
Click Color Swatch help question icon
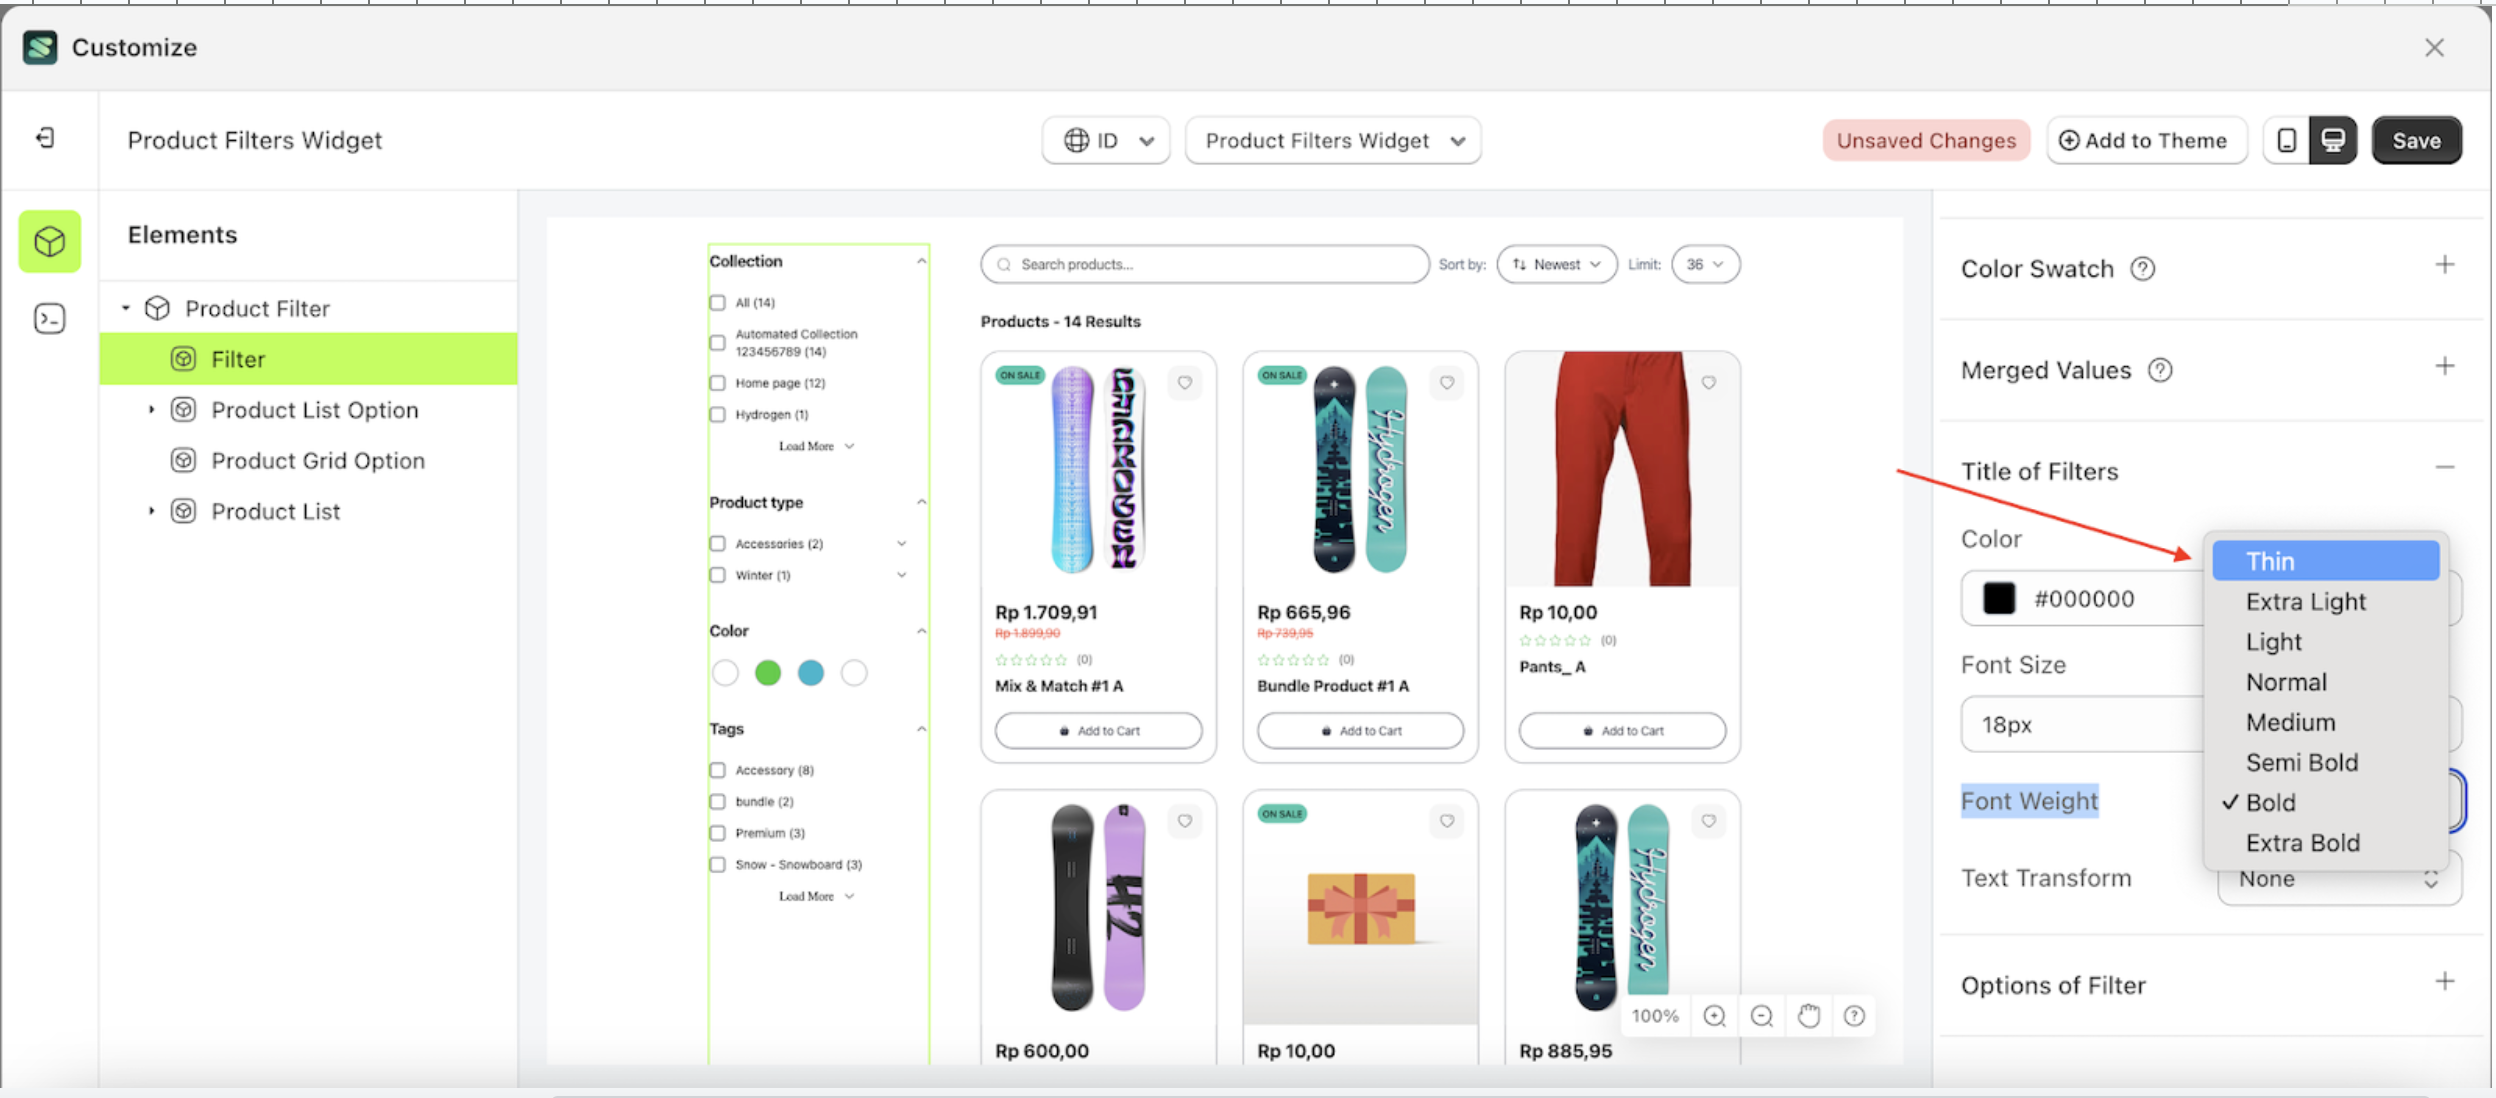pyautogui.click(x=2142, y=269)
